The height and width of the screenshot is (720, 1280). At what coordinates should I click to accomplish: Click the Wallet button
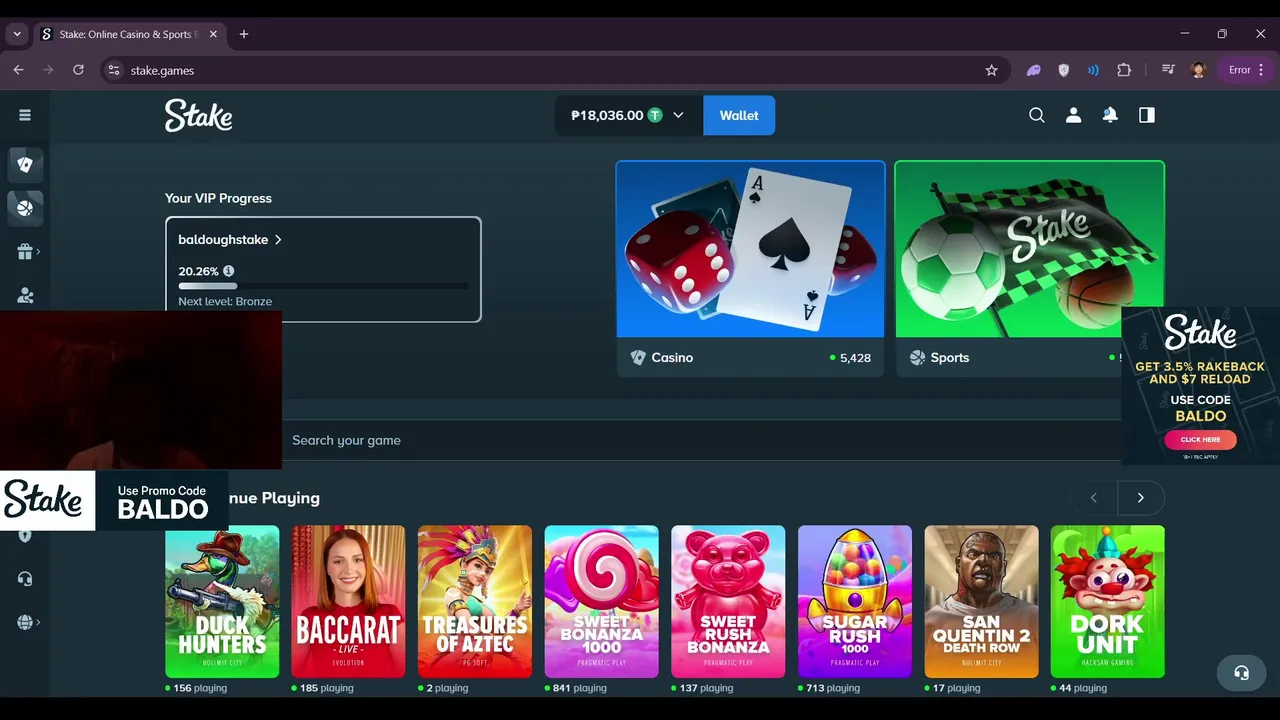[739, 115]
